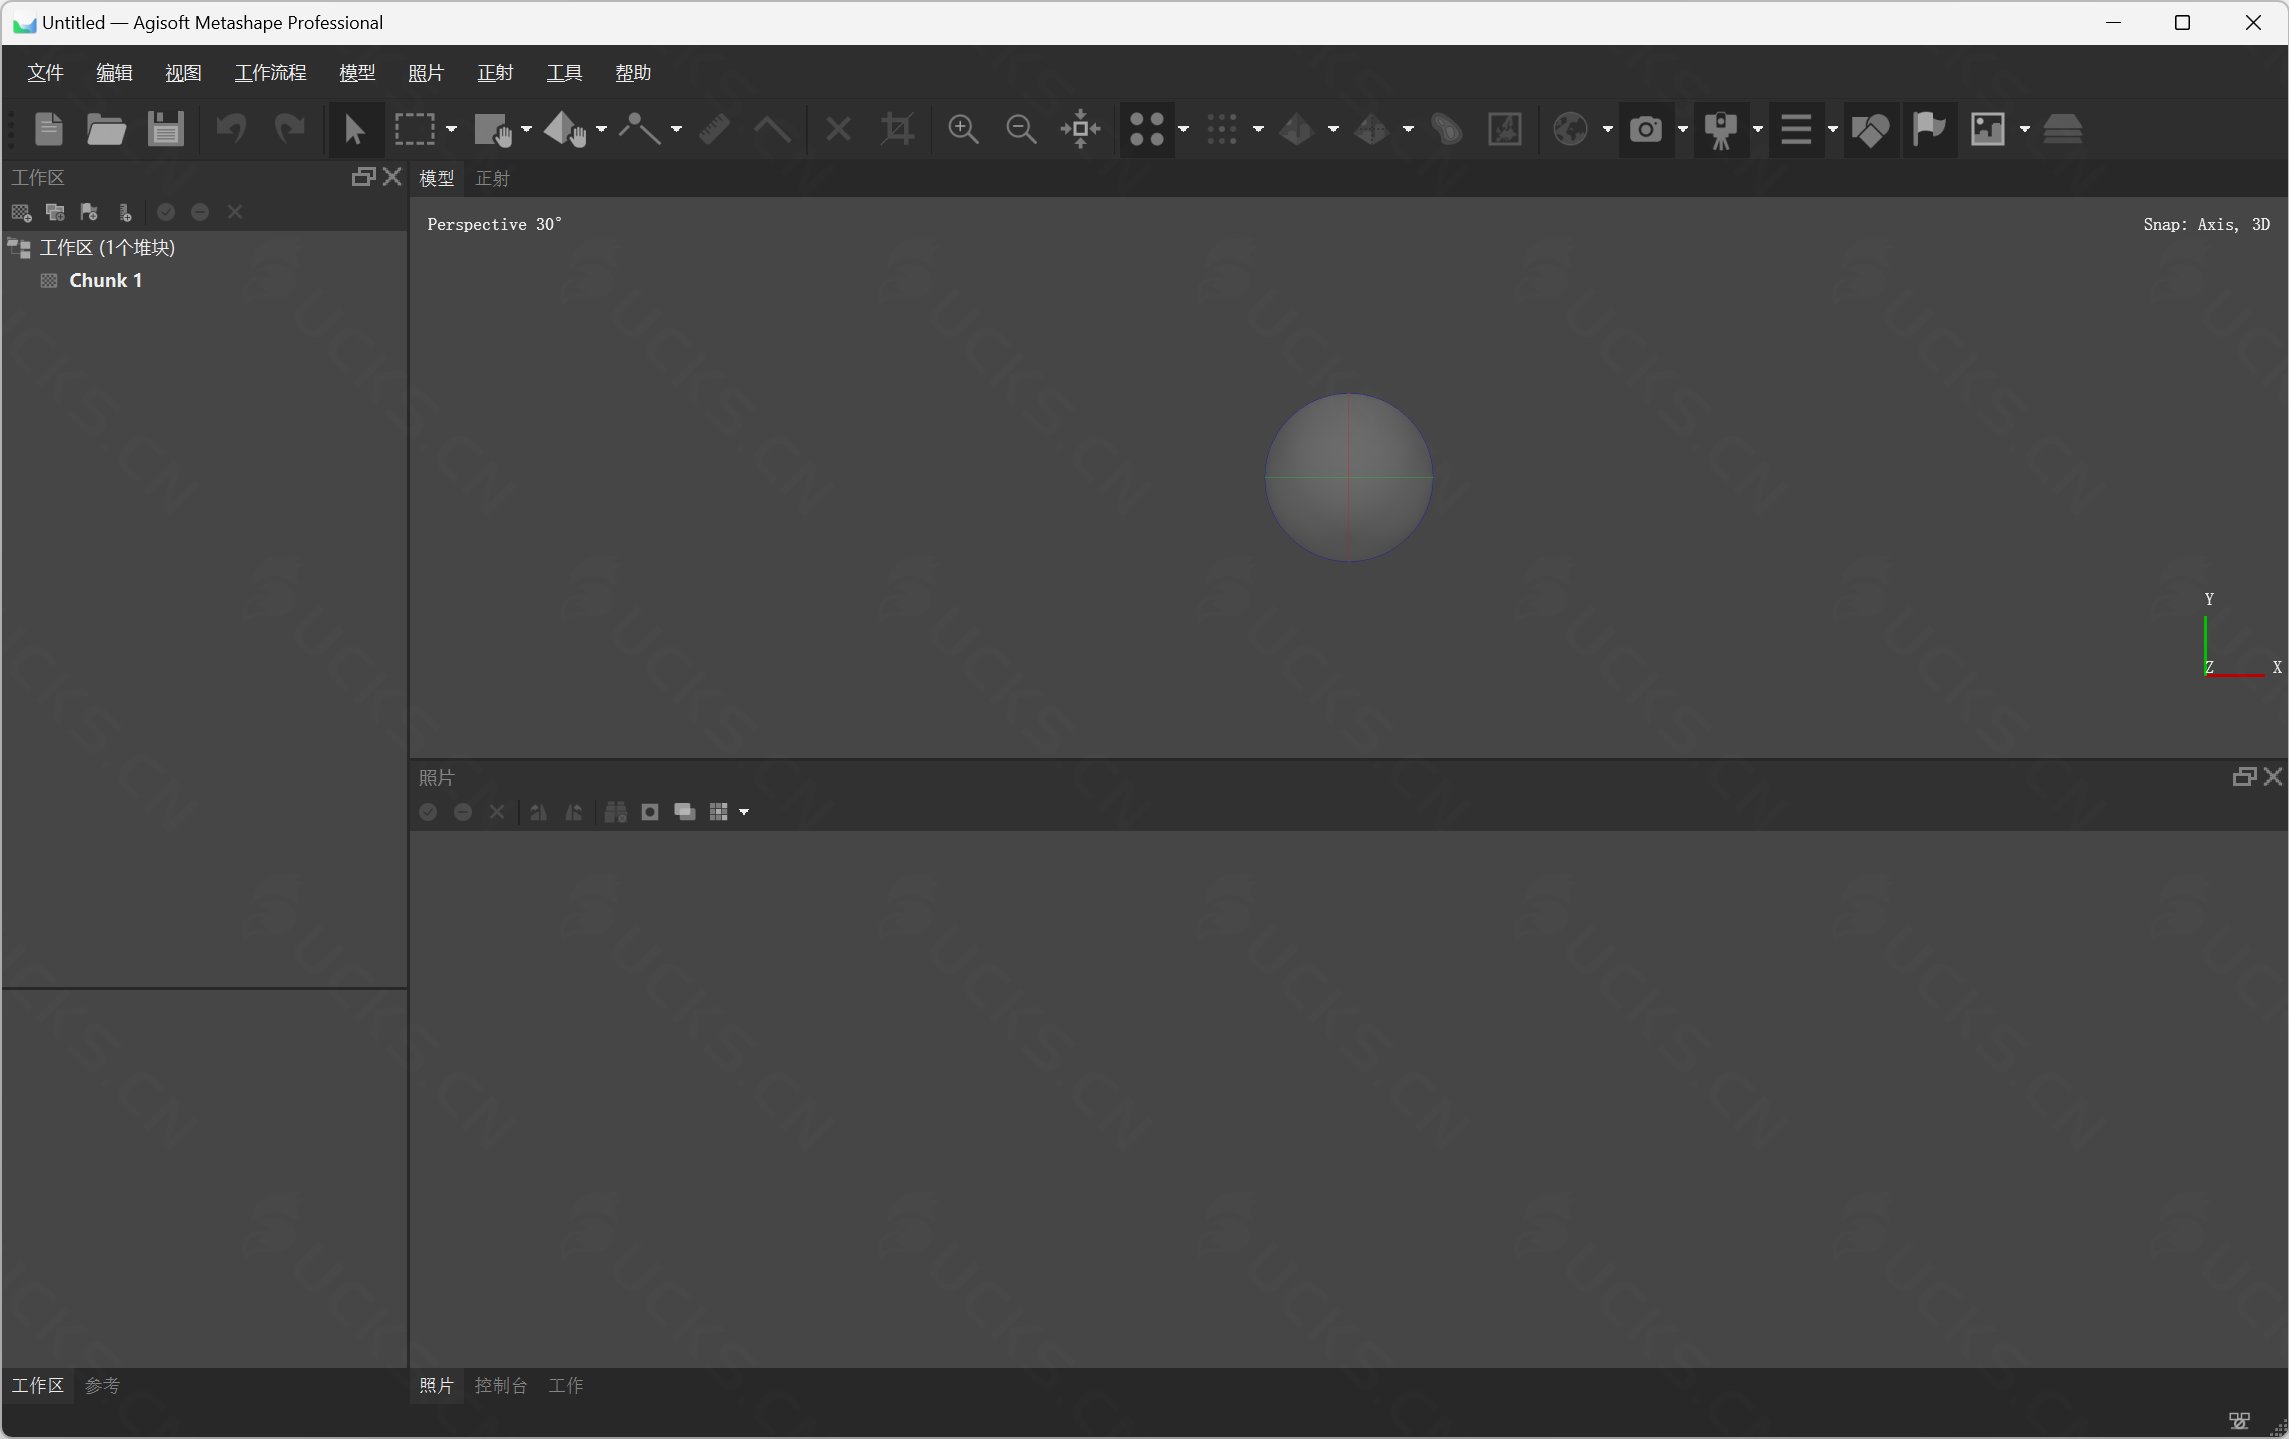Screen dimensions: 2289x1439
Task: Open the photos view mode dropdown arrow
Action: point(743,812)
